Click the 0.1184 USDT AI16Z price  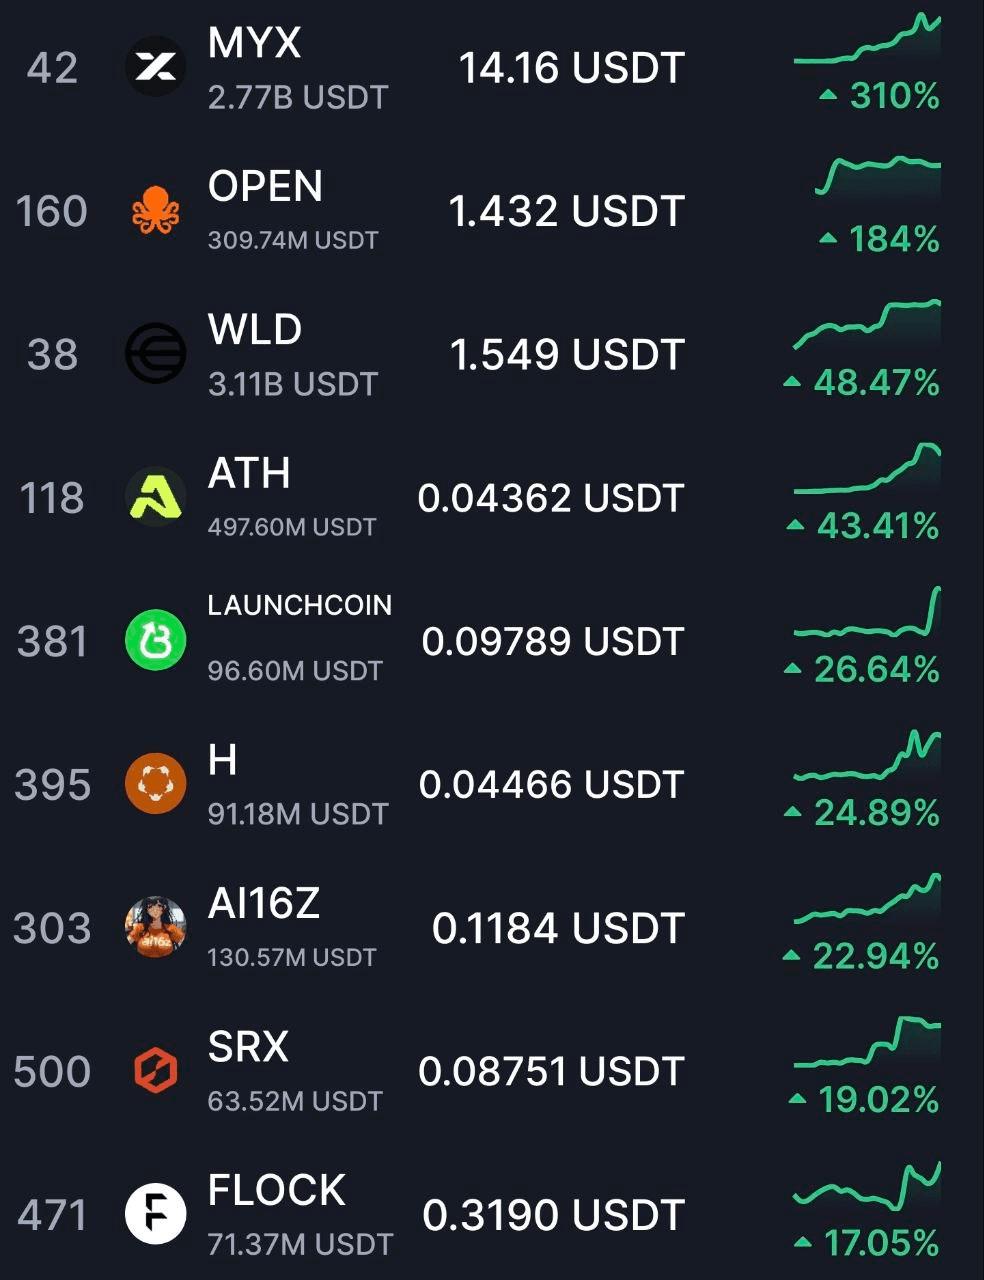pyautogui.click(x=558, y=928)
